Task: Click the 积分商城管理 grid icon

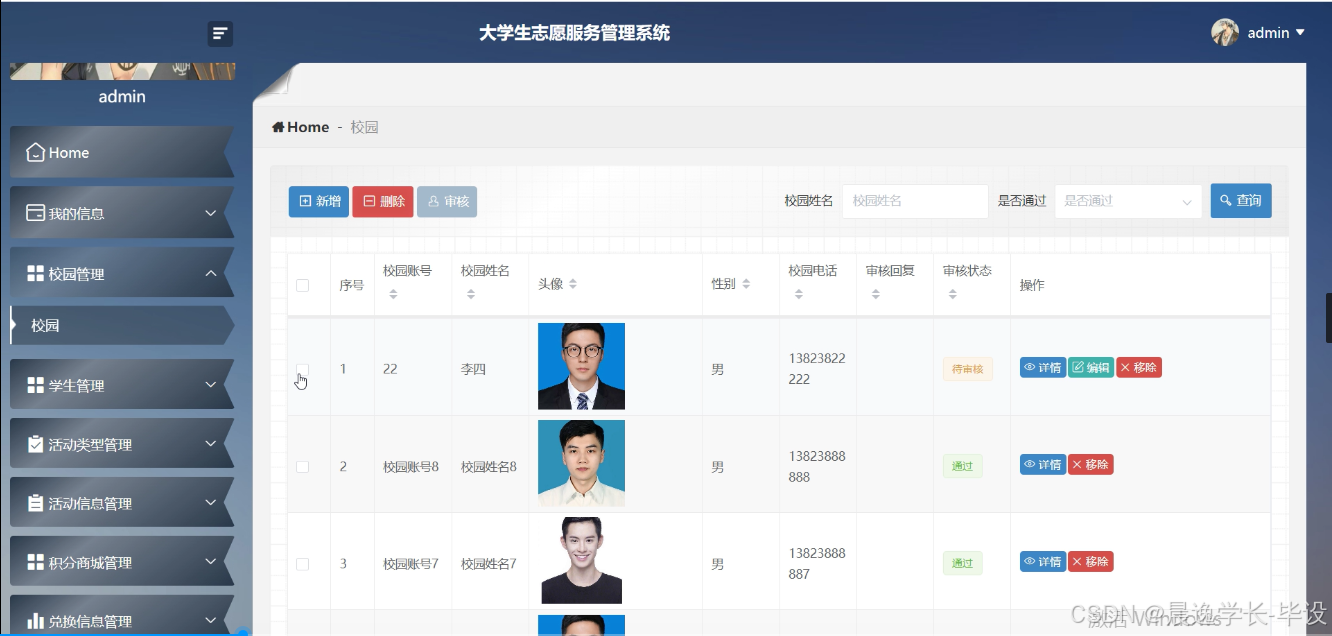Action: pyautogui.click(x=35, y=562)
